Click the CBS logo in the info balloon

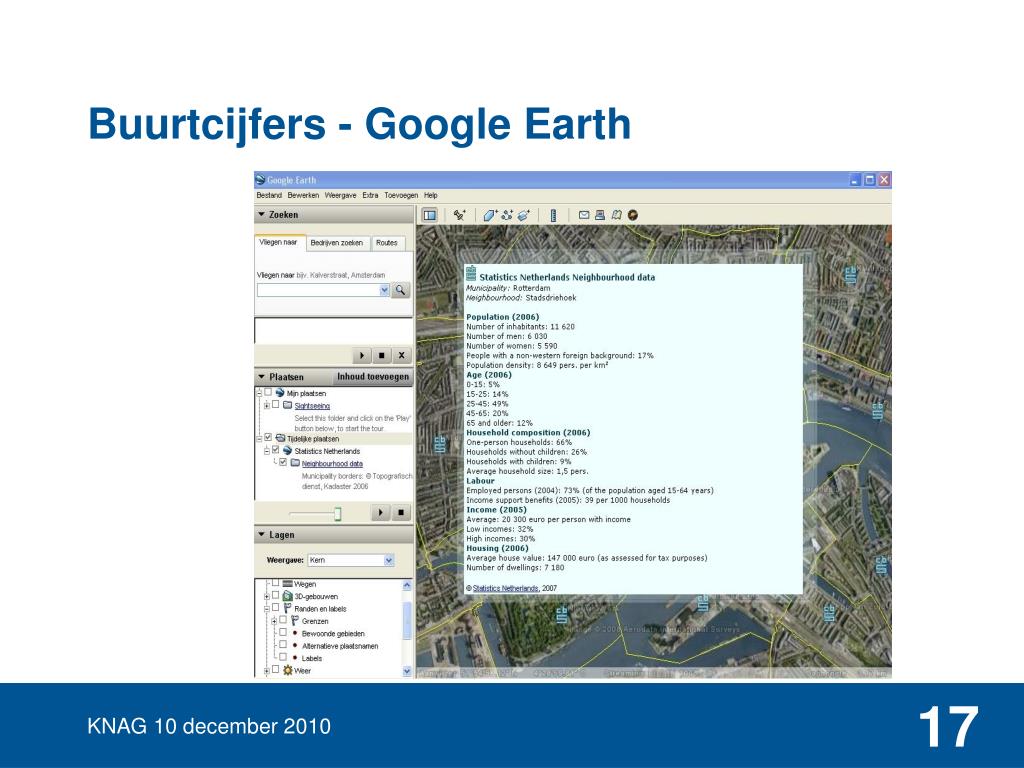[471, 274]
